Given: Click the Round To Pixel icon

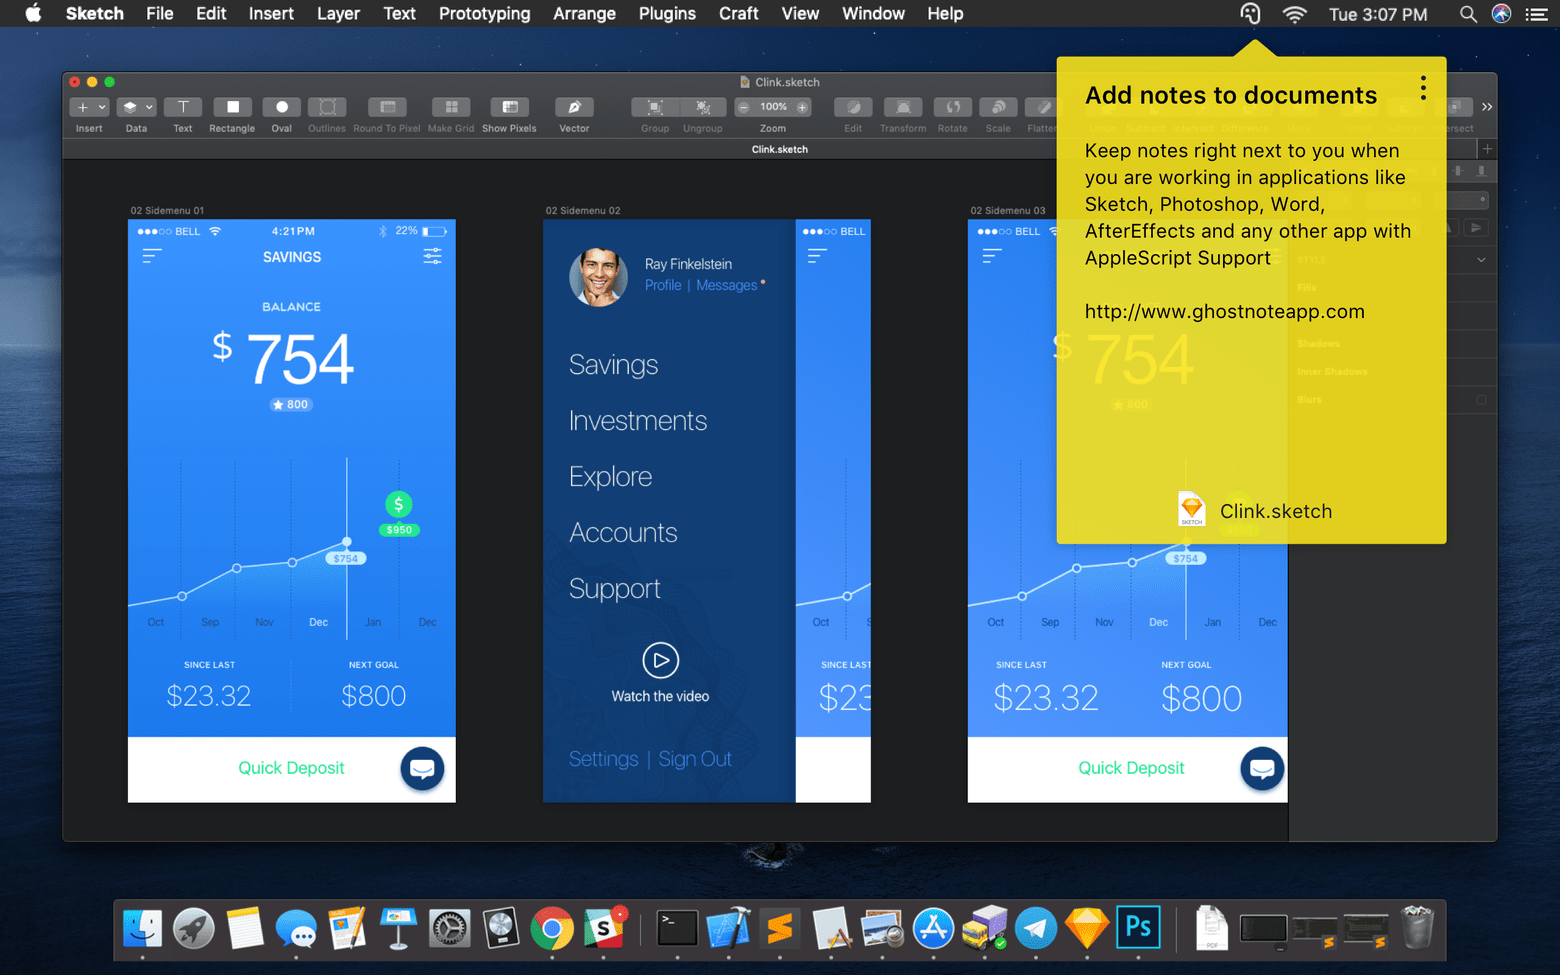Looking at the screenshot, I should pos(387,107).
